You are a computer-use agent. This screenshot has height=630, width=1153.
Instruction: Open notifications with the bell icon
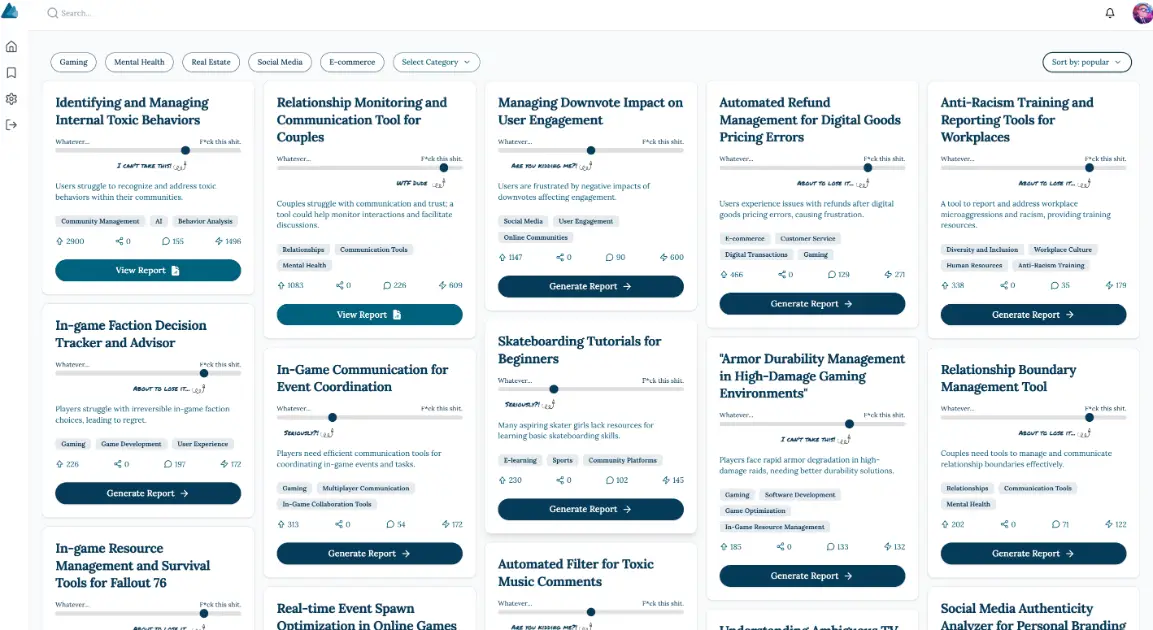point(1110,13)
